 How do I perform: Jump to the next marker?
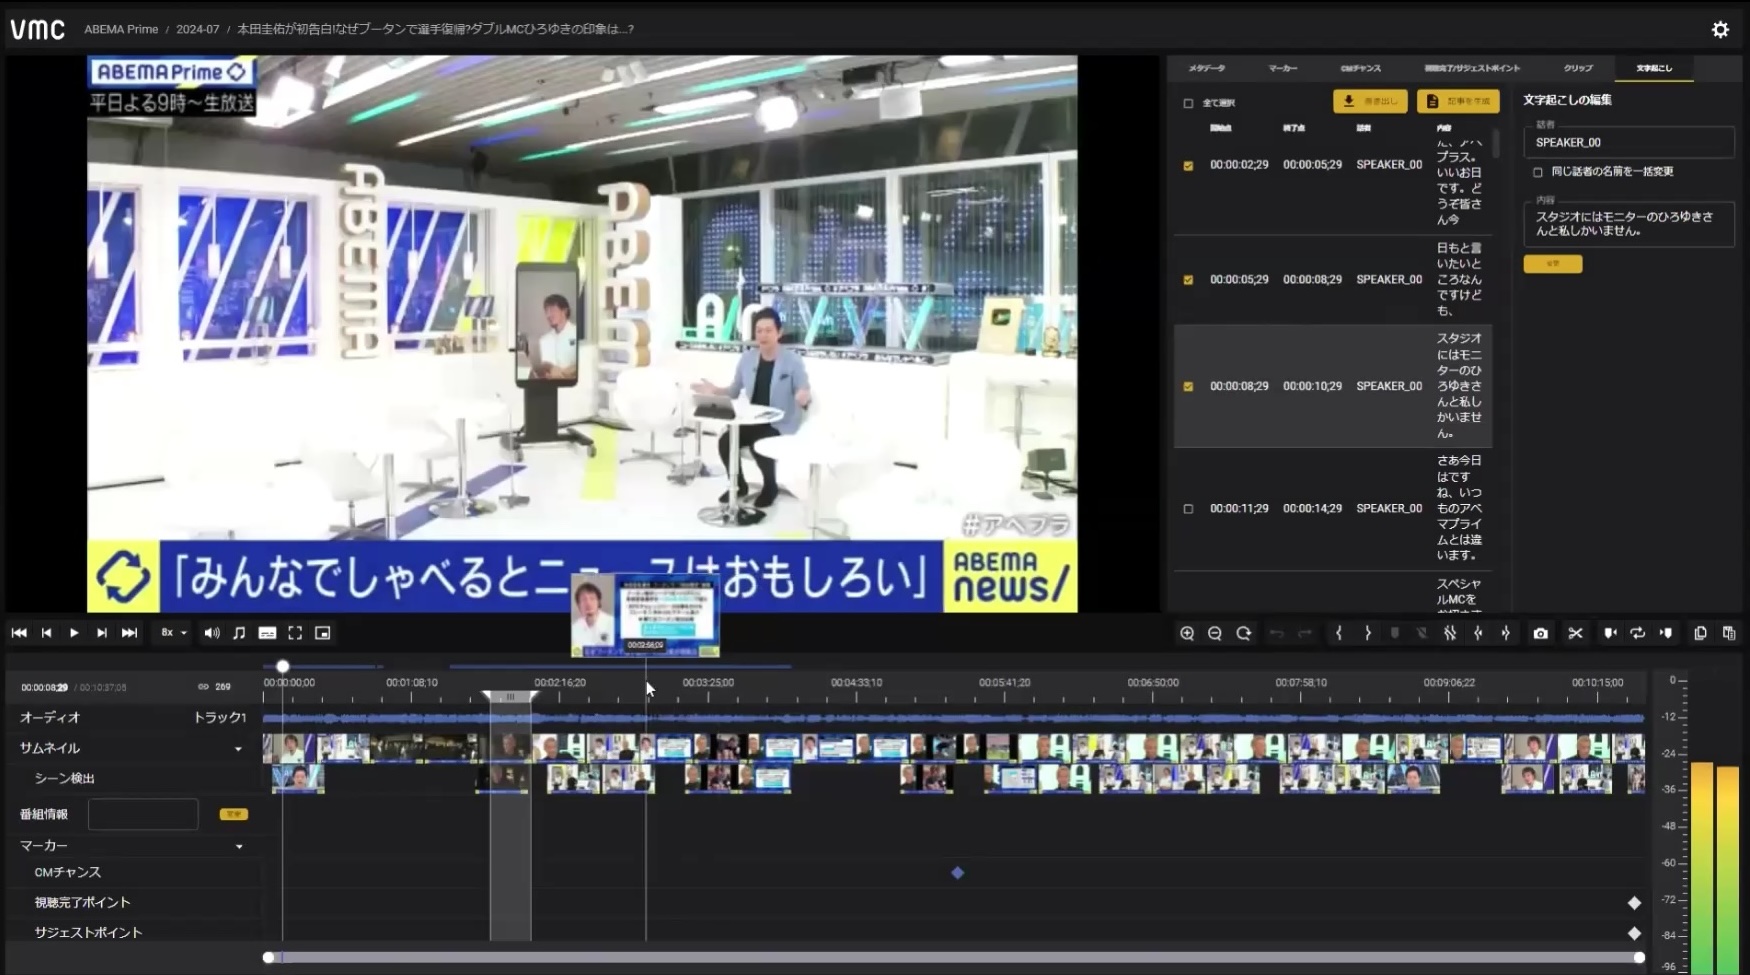coord(1666,633)
